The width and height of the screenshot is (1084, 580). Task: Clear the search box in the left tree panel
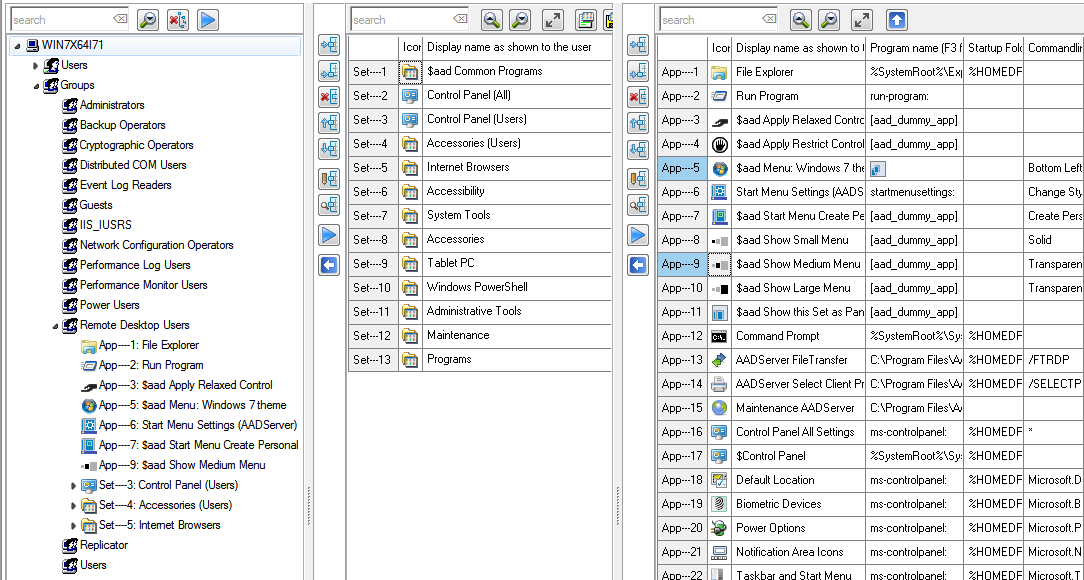tap(120, 19)
